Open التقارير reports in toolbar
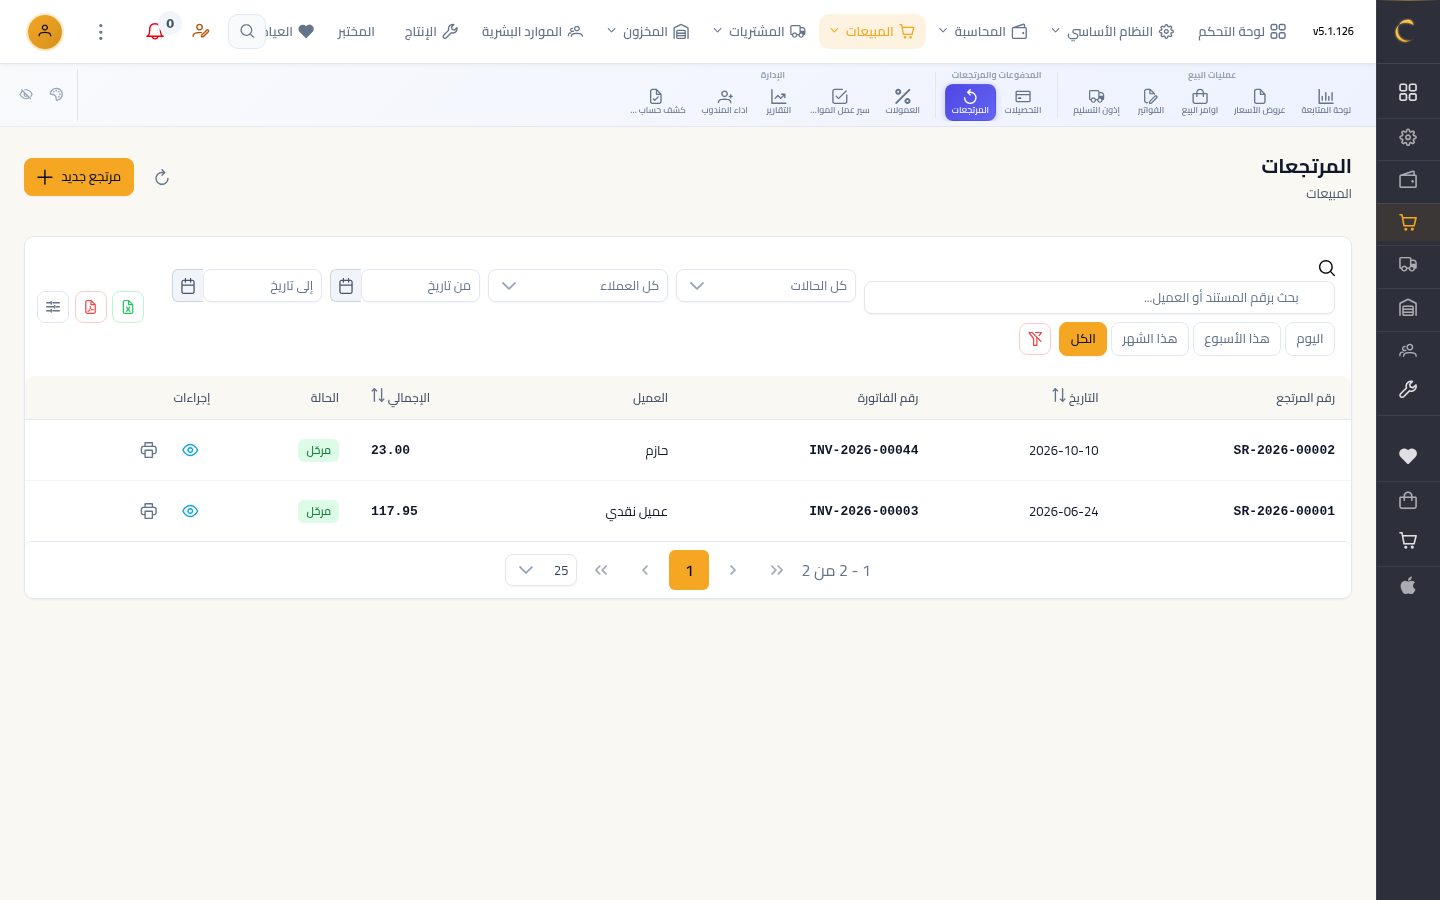This screenshot has width=1440, height=900. point(778,102)
